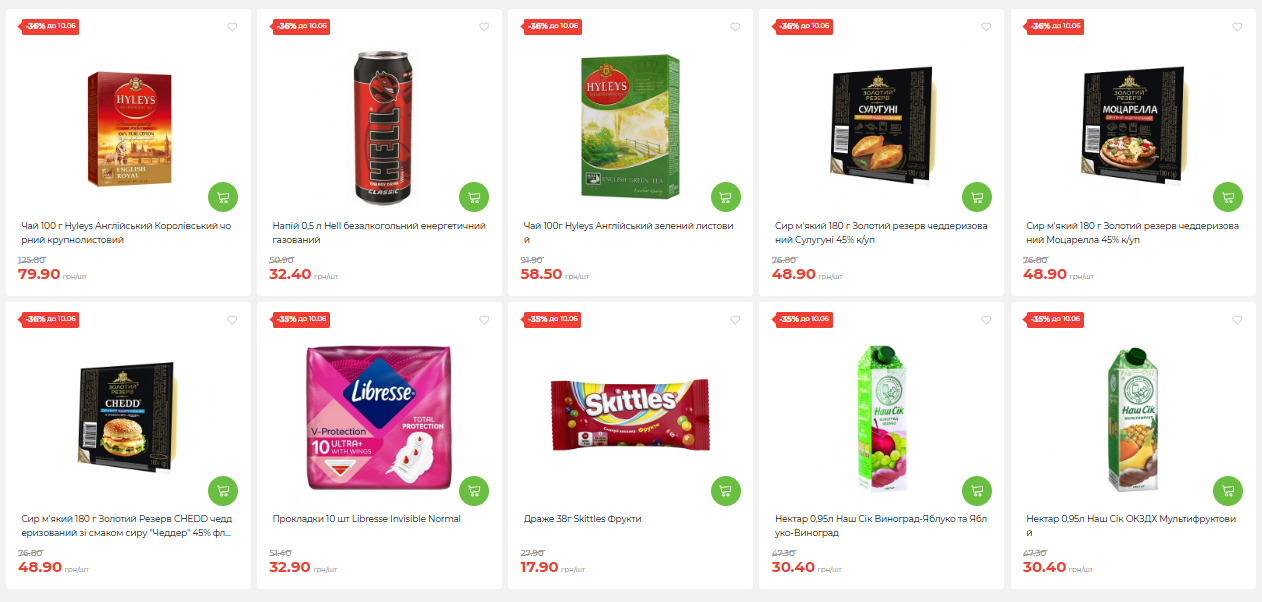
Task: Add Моцарелла cheese to cart
Action: pyautogui.click(x=1228, y=197)
